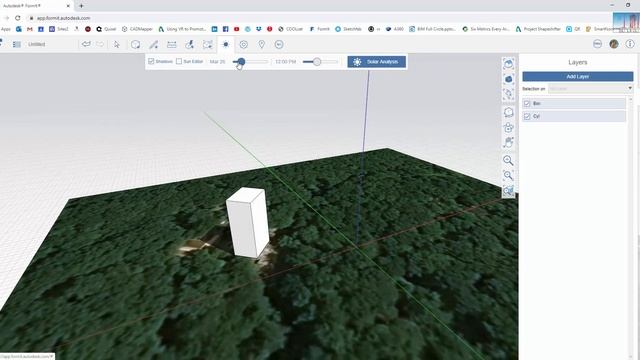Viewport: 640px width, 360px height.
Task: Click the time of day slider handle
Action: point(317,62)
